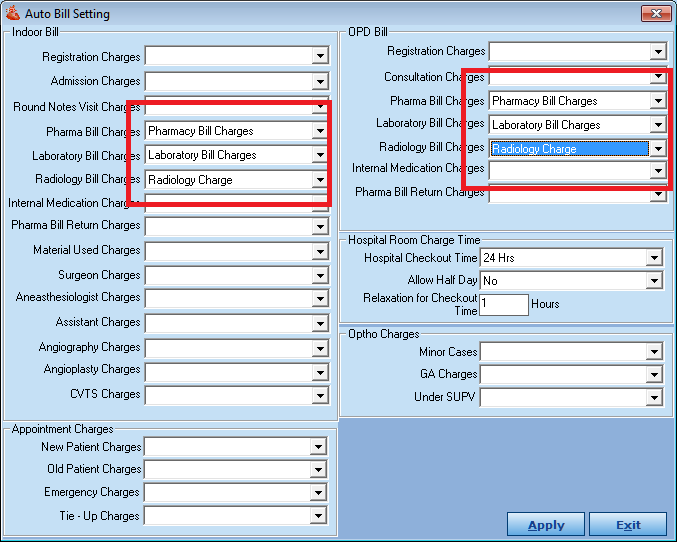Open Under SUPV charges dropdown

pos(654,398)
